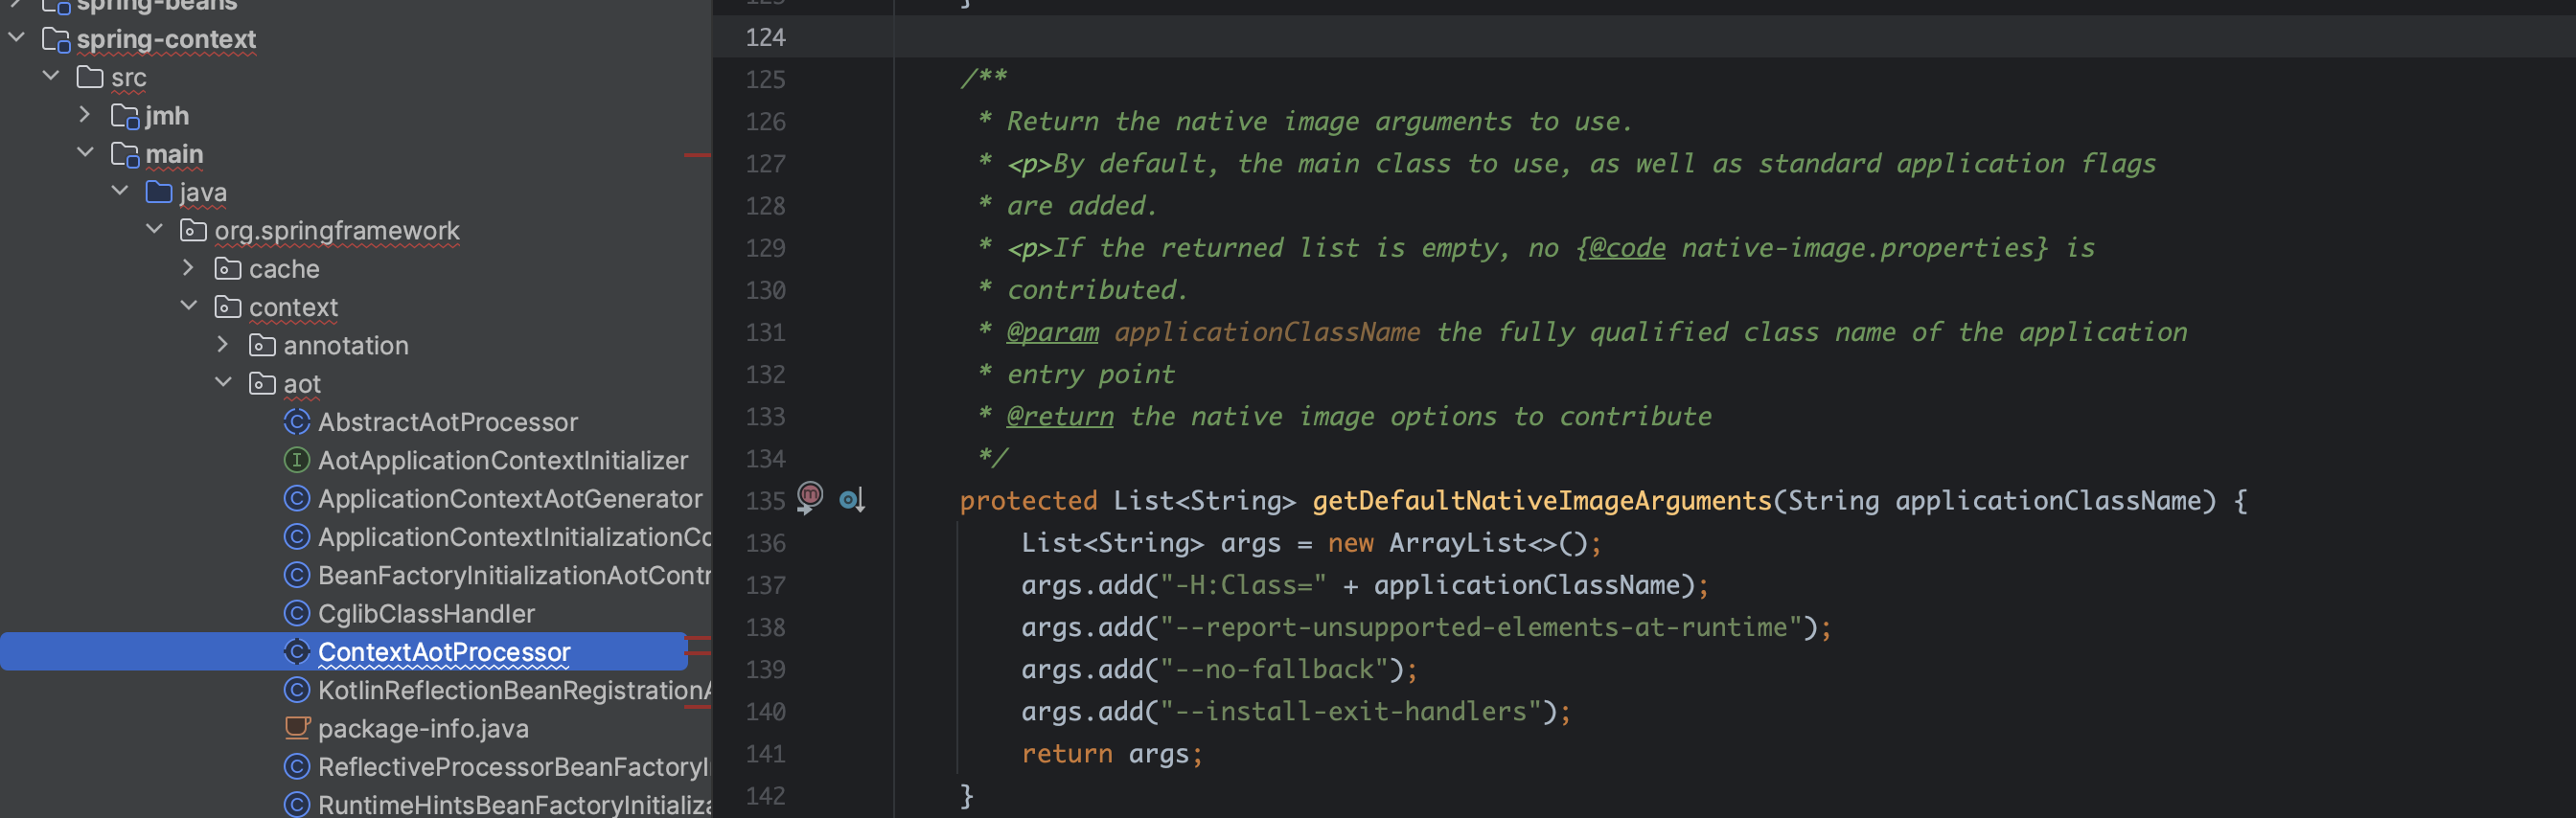The height and width of the screenshot is (818, 2576).
Task: Click the KotlinReflectionBeanRegistration class icon
Action: 297,690
